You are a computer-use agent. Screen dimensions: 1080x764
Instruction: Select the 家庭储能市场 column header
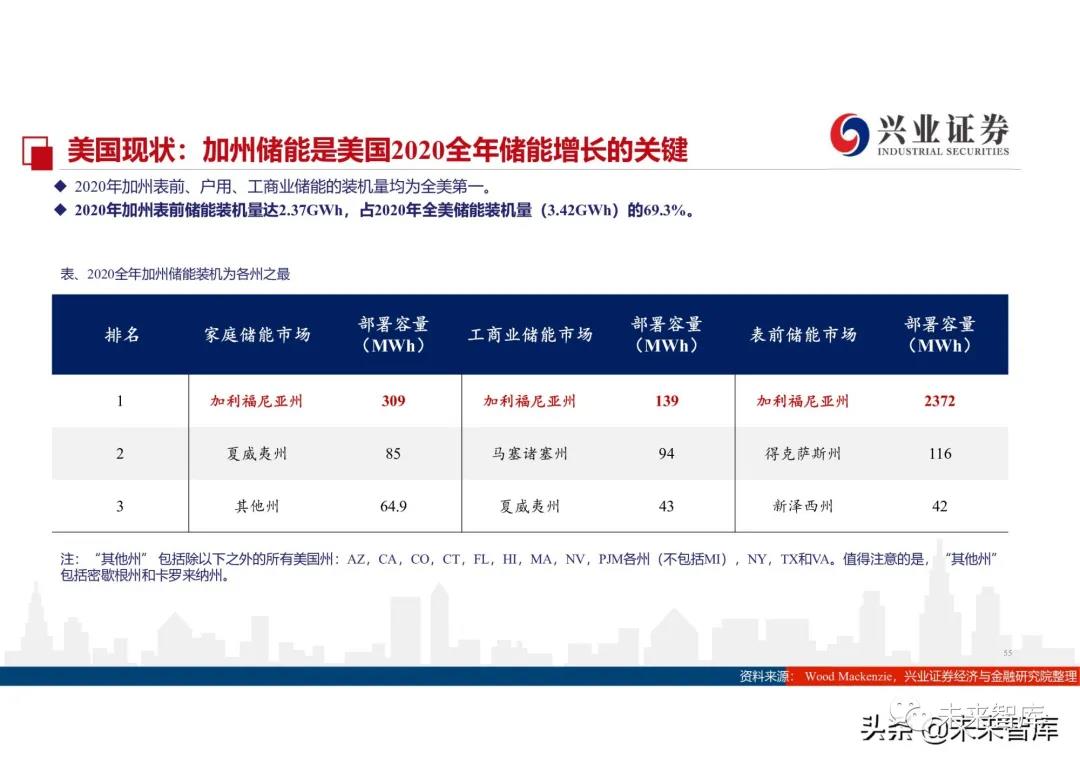click(x=257, y=335)
